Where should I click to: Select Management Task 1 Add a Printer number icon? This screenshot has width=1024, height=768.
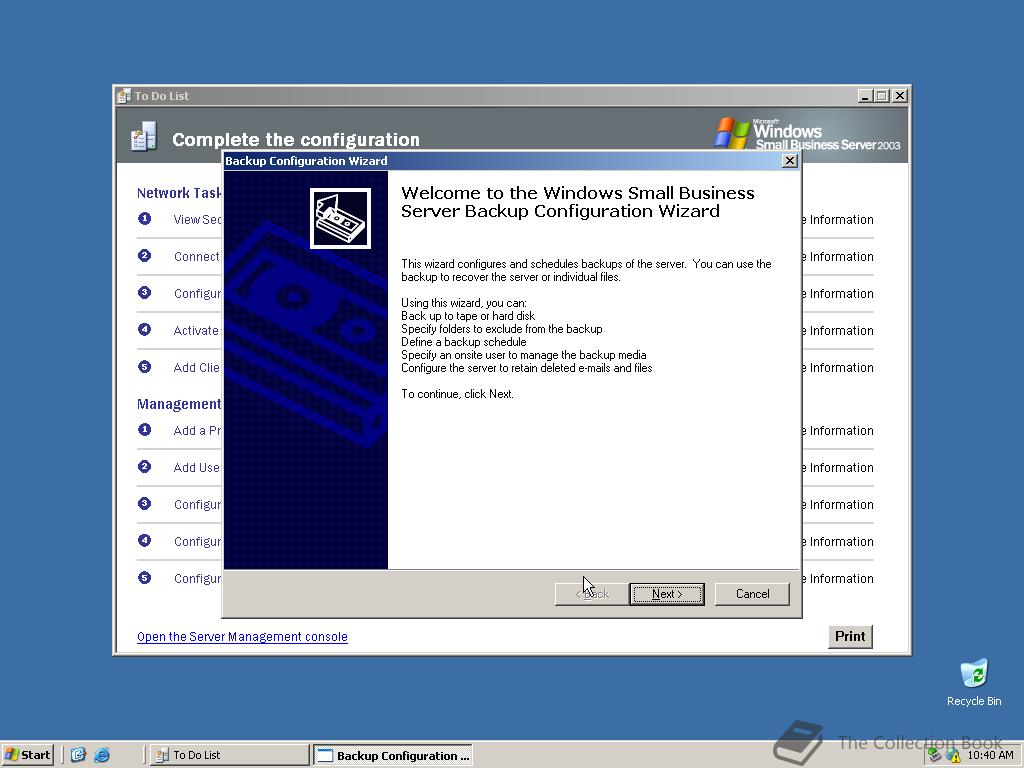[x=144, y=430]
